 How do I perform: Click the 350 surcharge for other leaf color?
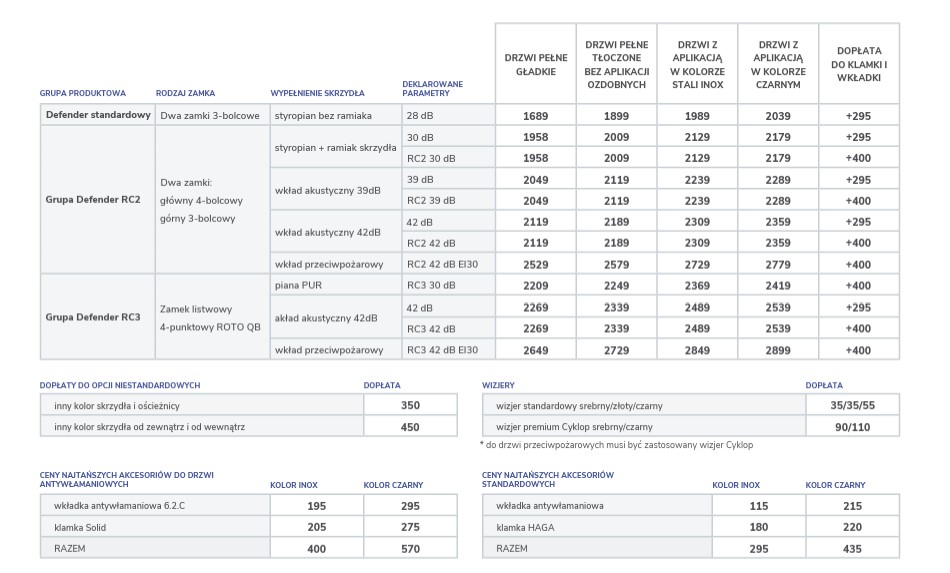pos(410,406)
